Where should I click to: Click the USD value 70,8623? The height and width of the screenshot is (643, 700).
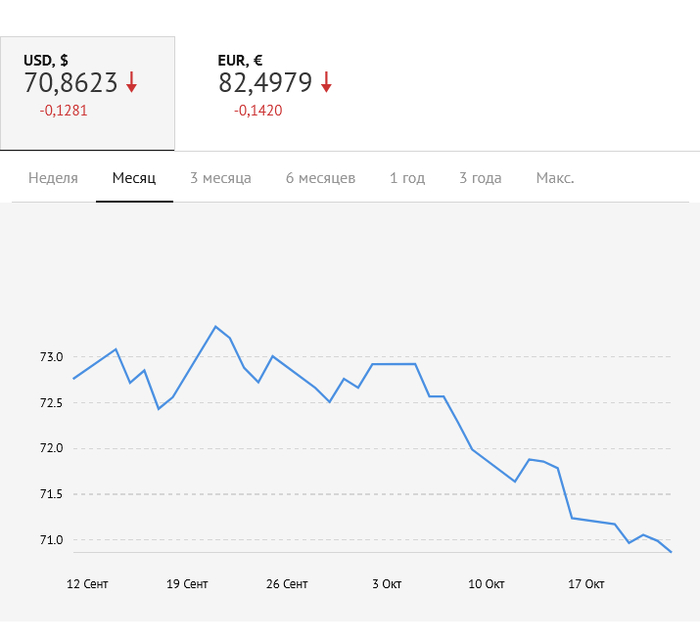[x=71, y=83]
